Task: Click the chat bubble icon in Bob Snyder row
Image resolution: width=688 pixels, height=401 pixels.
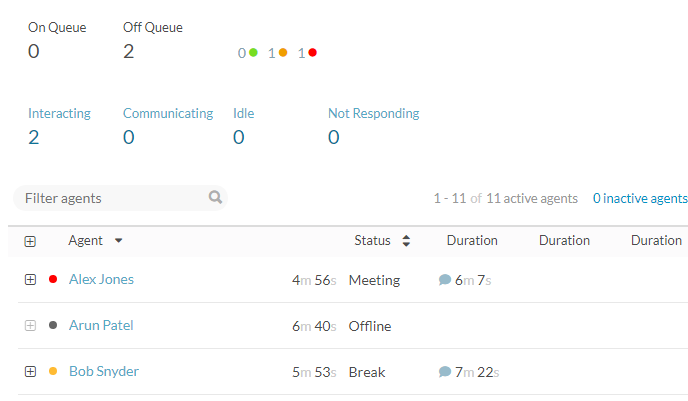Action: pos(445,372)
